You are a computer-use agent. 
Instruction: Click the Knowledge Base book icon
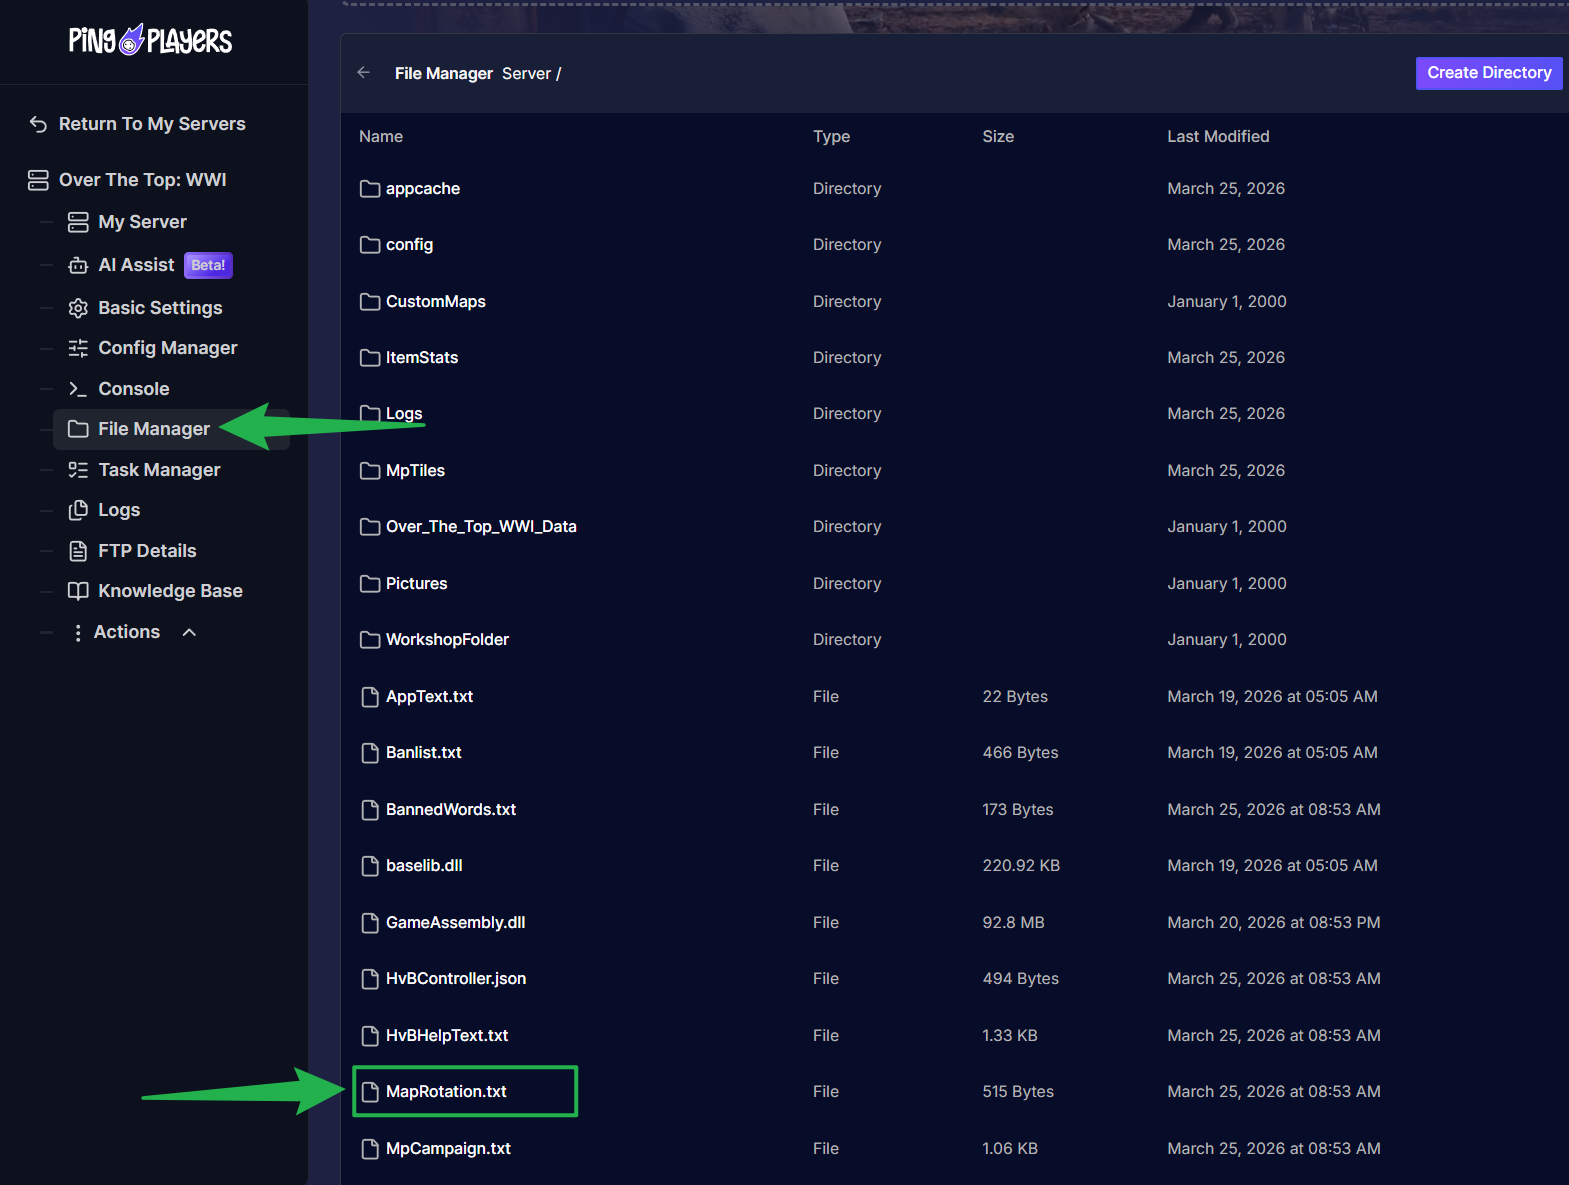[x=78, y=591]
